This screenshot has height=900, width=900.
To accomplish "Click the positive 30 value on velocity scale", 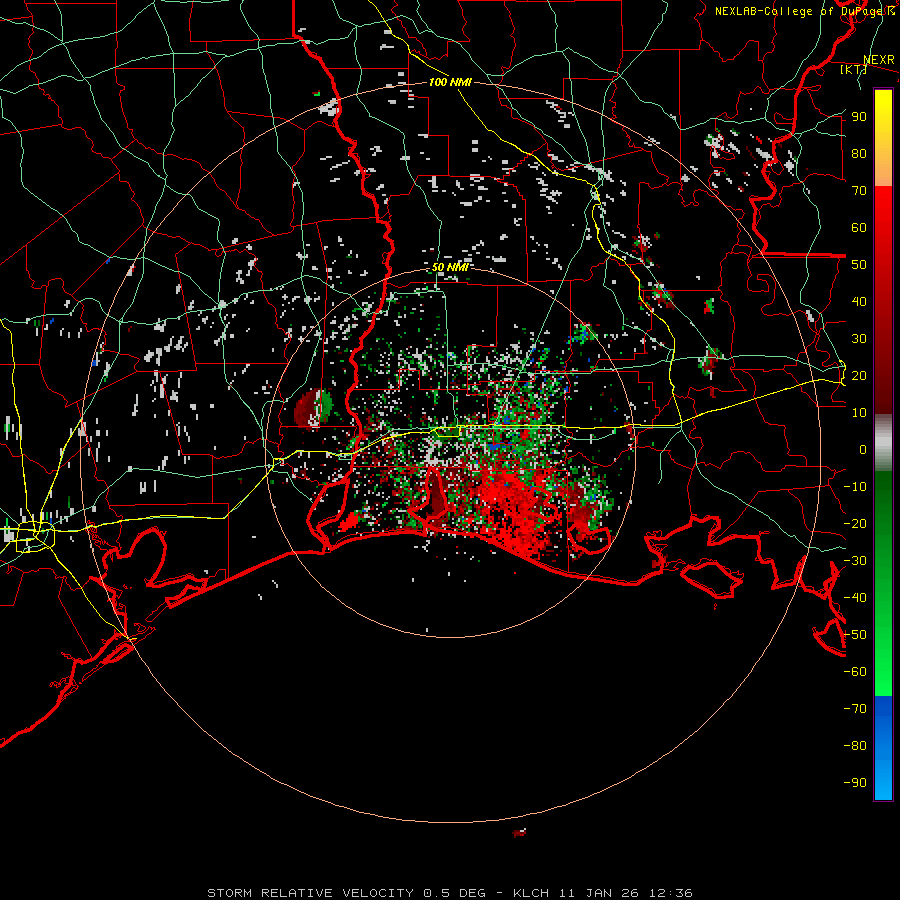I will [859, 339].
